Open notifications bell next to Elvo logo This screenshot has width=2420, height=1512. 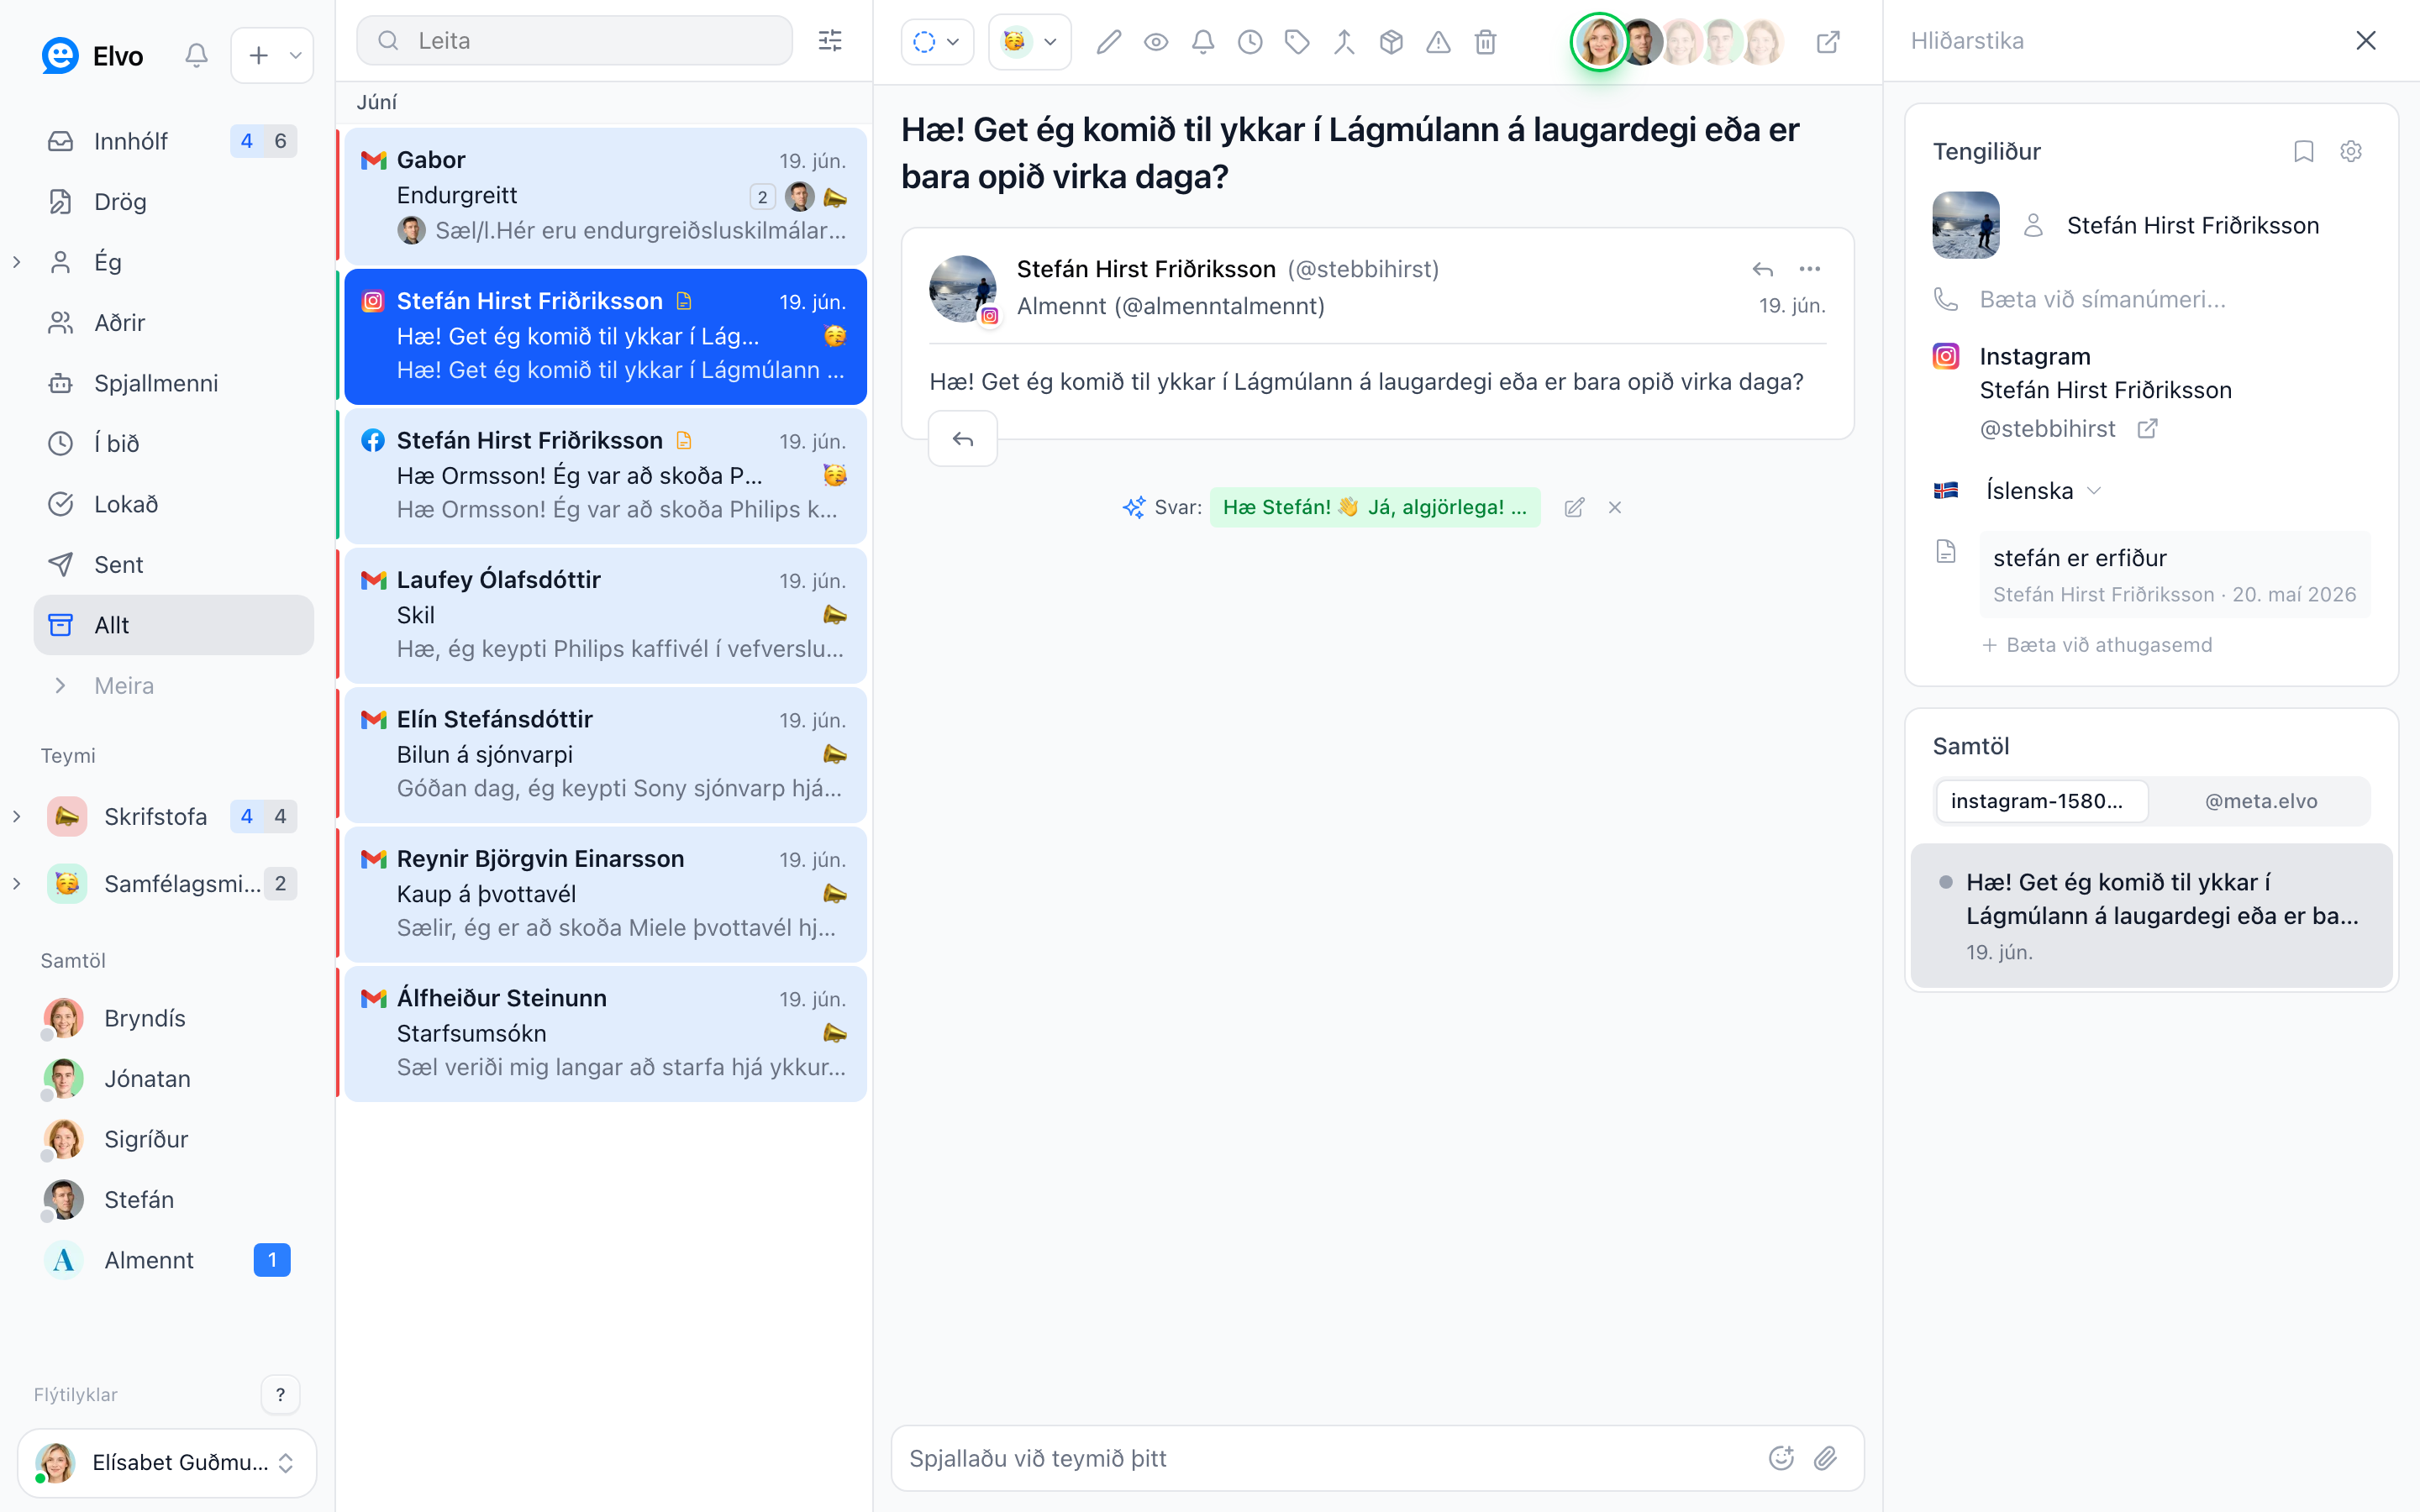pyautogui.click(x=196, y=55)
